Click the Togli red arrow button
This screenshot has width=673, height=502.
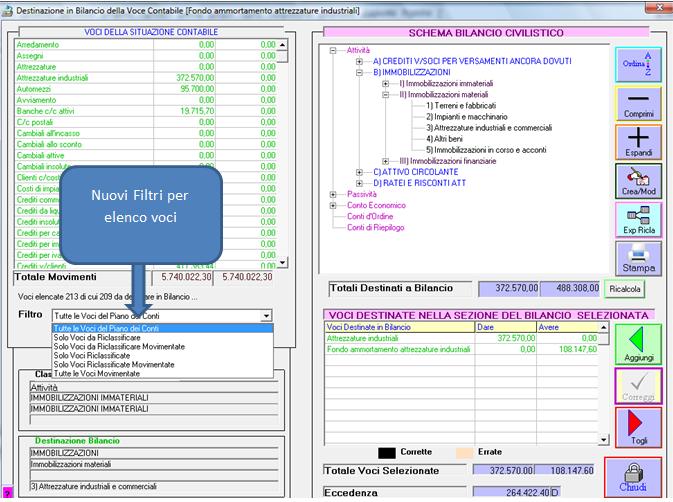coord(638,427)
